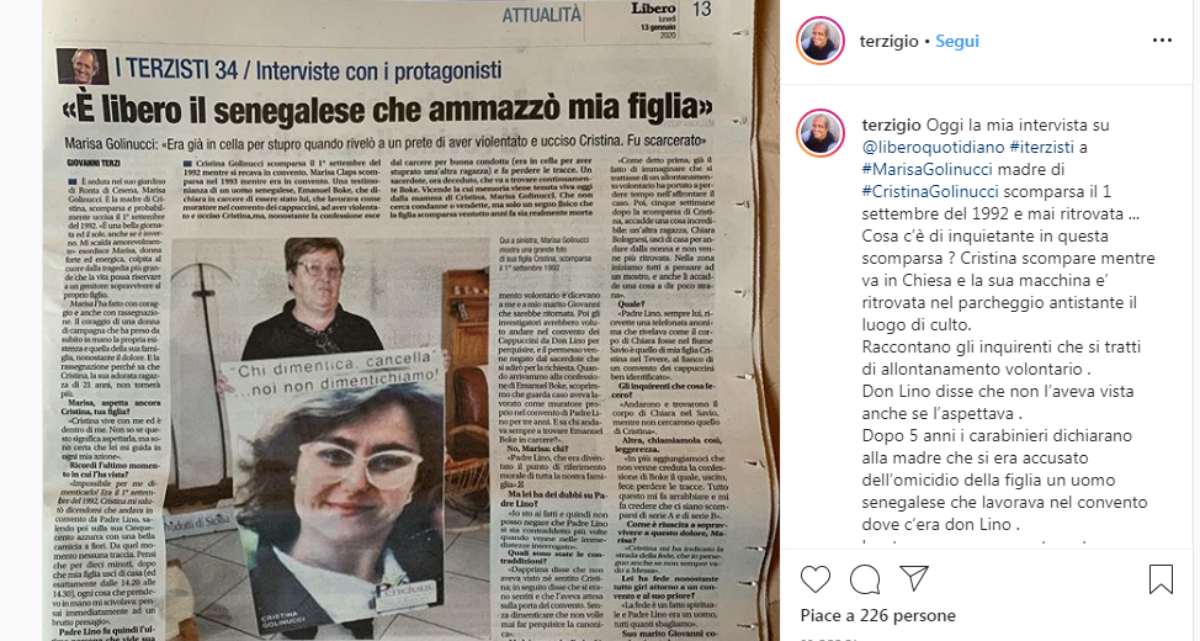This screenshot has height=641, width=1200.
Task: Open terzigio username in caption
Action: click(890, 125)
